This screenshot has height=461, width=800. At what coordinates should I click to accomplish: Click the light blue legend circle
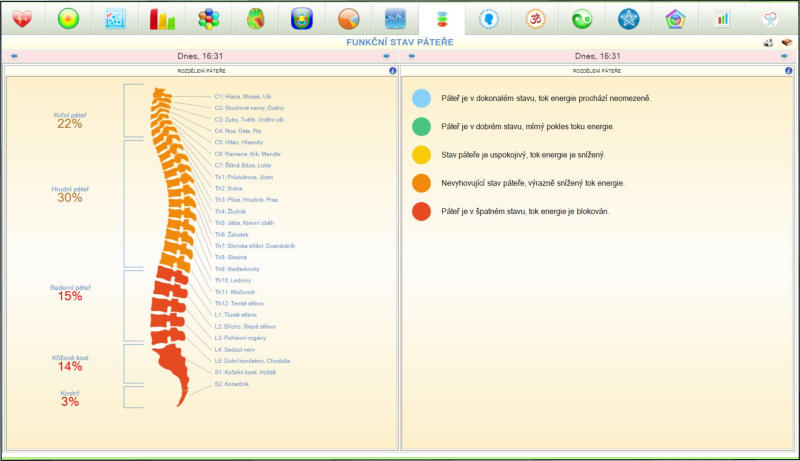[x=421, y=99]
